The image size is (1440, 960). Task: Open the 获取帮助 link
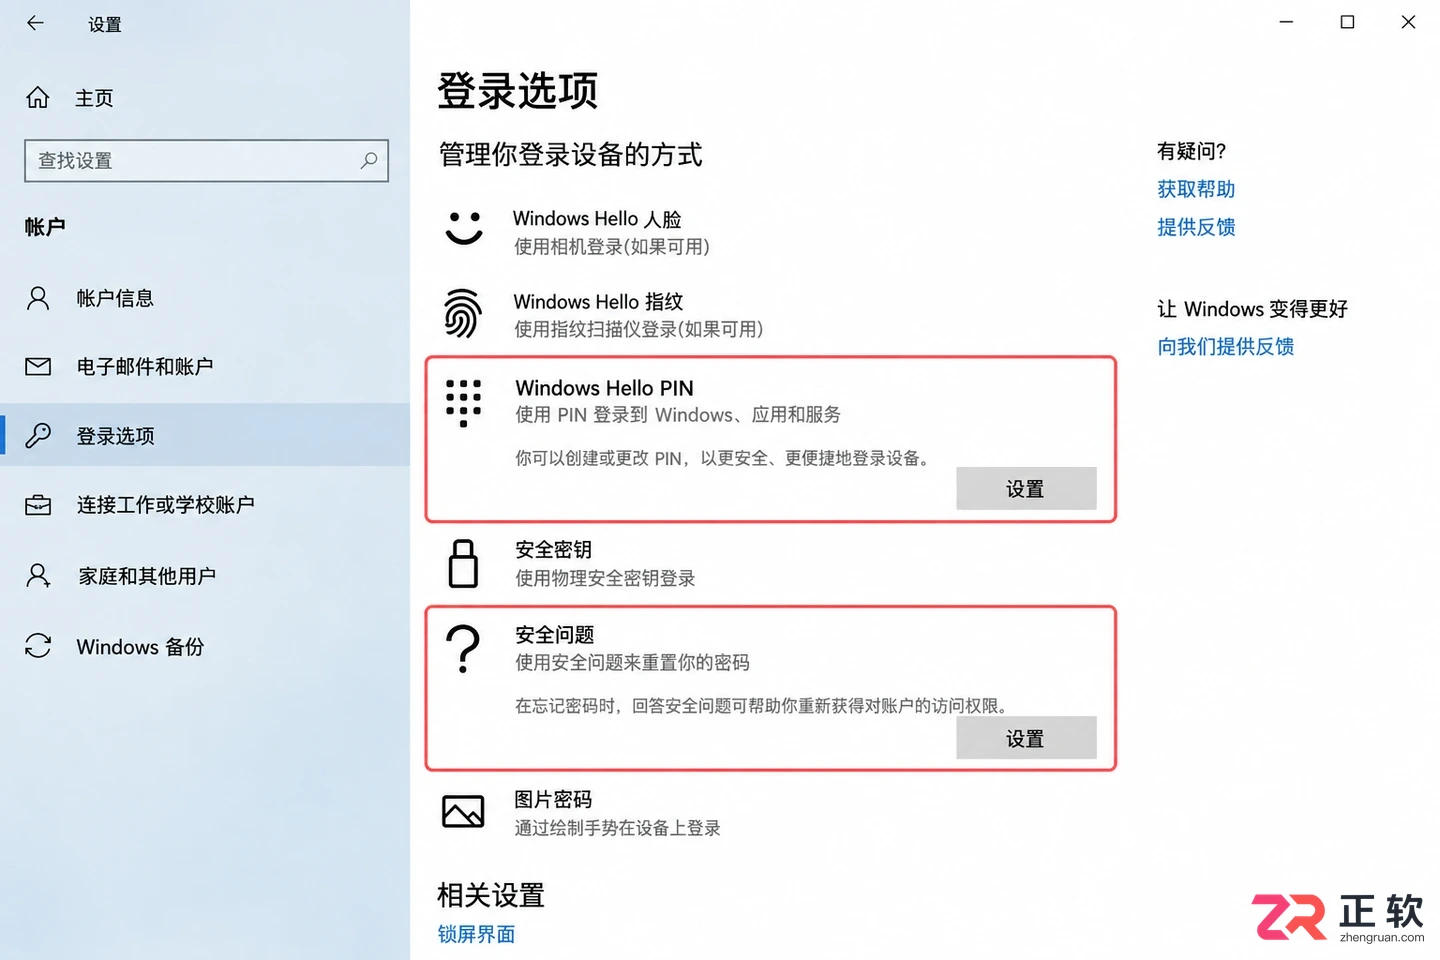coord(1196,189)
